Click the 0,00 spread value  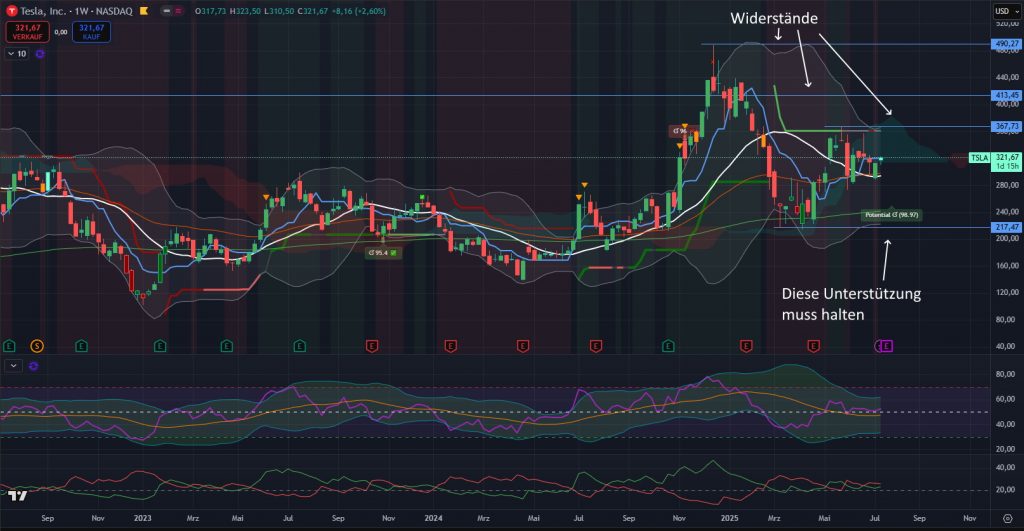pyautogui.click(x=61, y=32)
